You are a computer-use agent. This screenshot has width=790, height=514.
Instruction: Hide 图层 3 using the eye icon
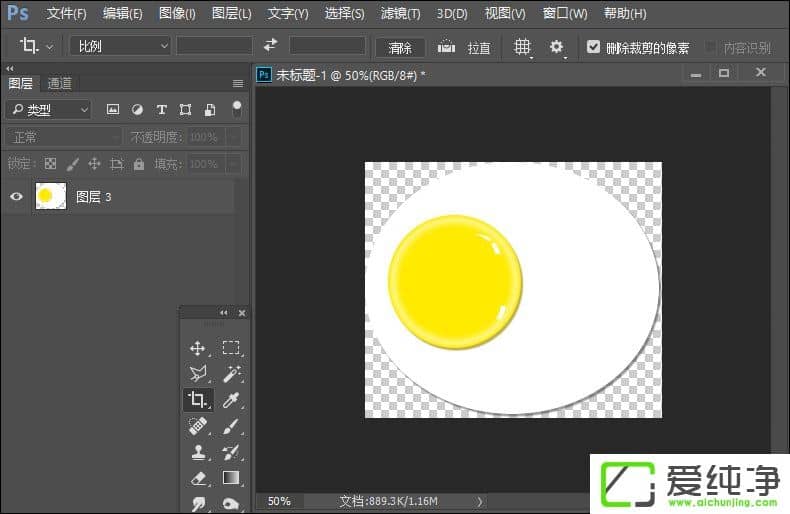pyautogui.click(x=16, y=197)
